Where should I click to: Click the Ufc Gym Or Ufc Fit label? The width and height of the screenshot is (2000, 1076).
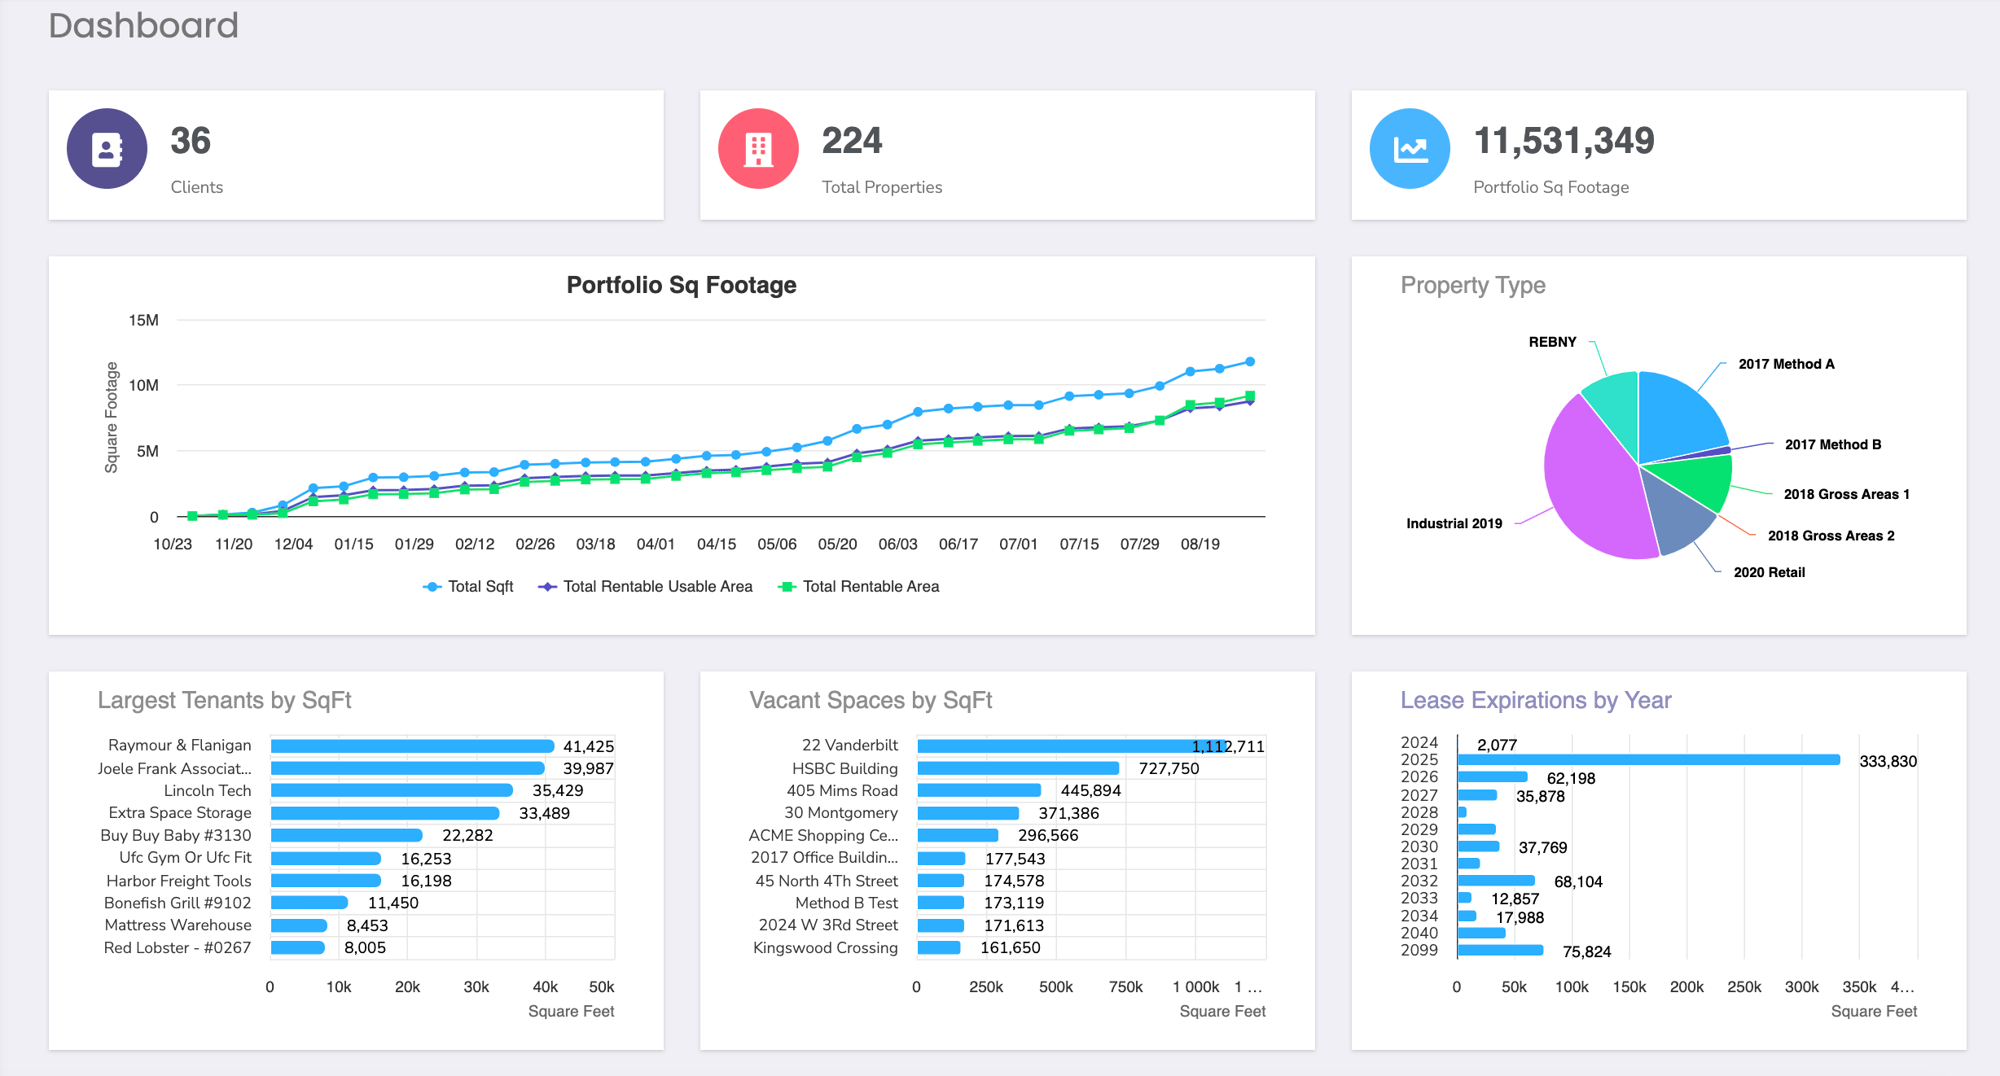click(x=185, y=857)
